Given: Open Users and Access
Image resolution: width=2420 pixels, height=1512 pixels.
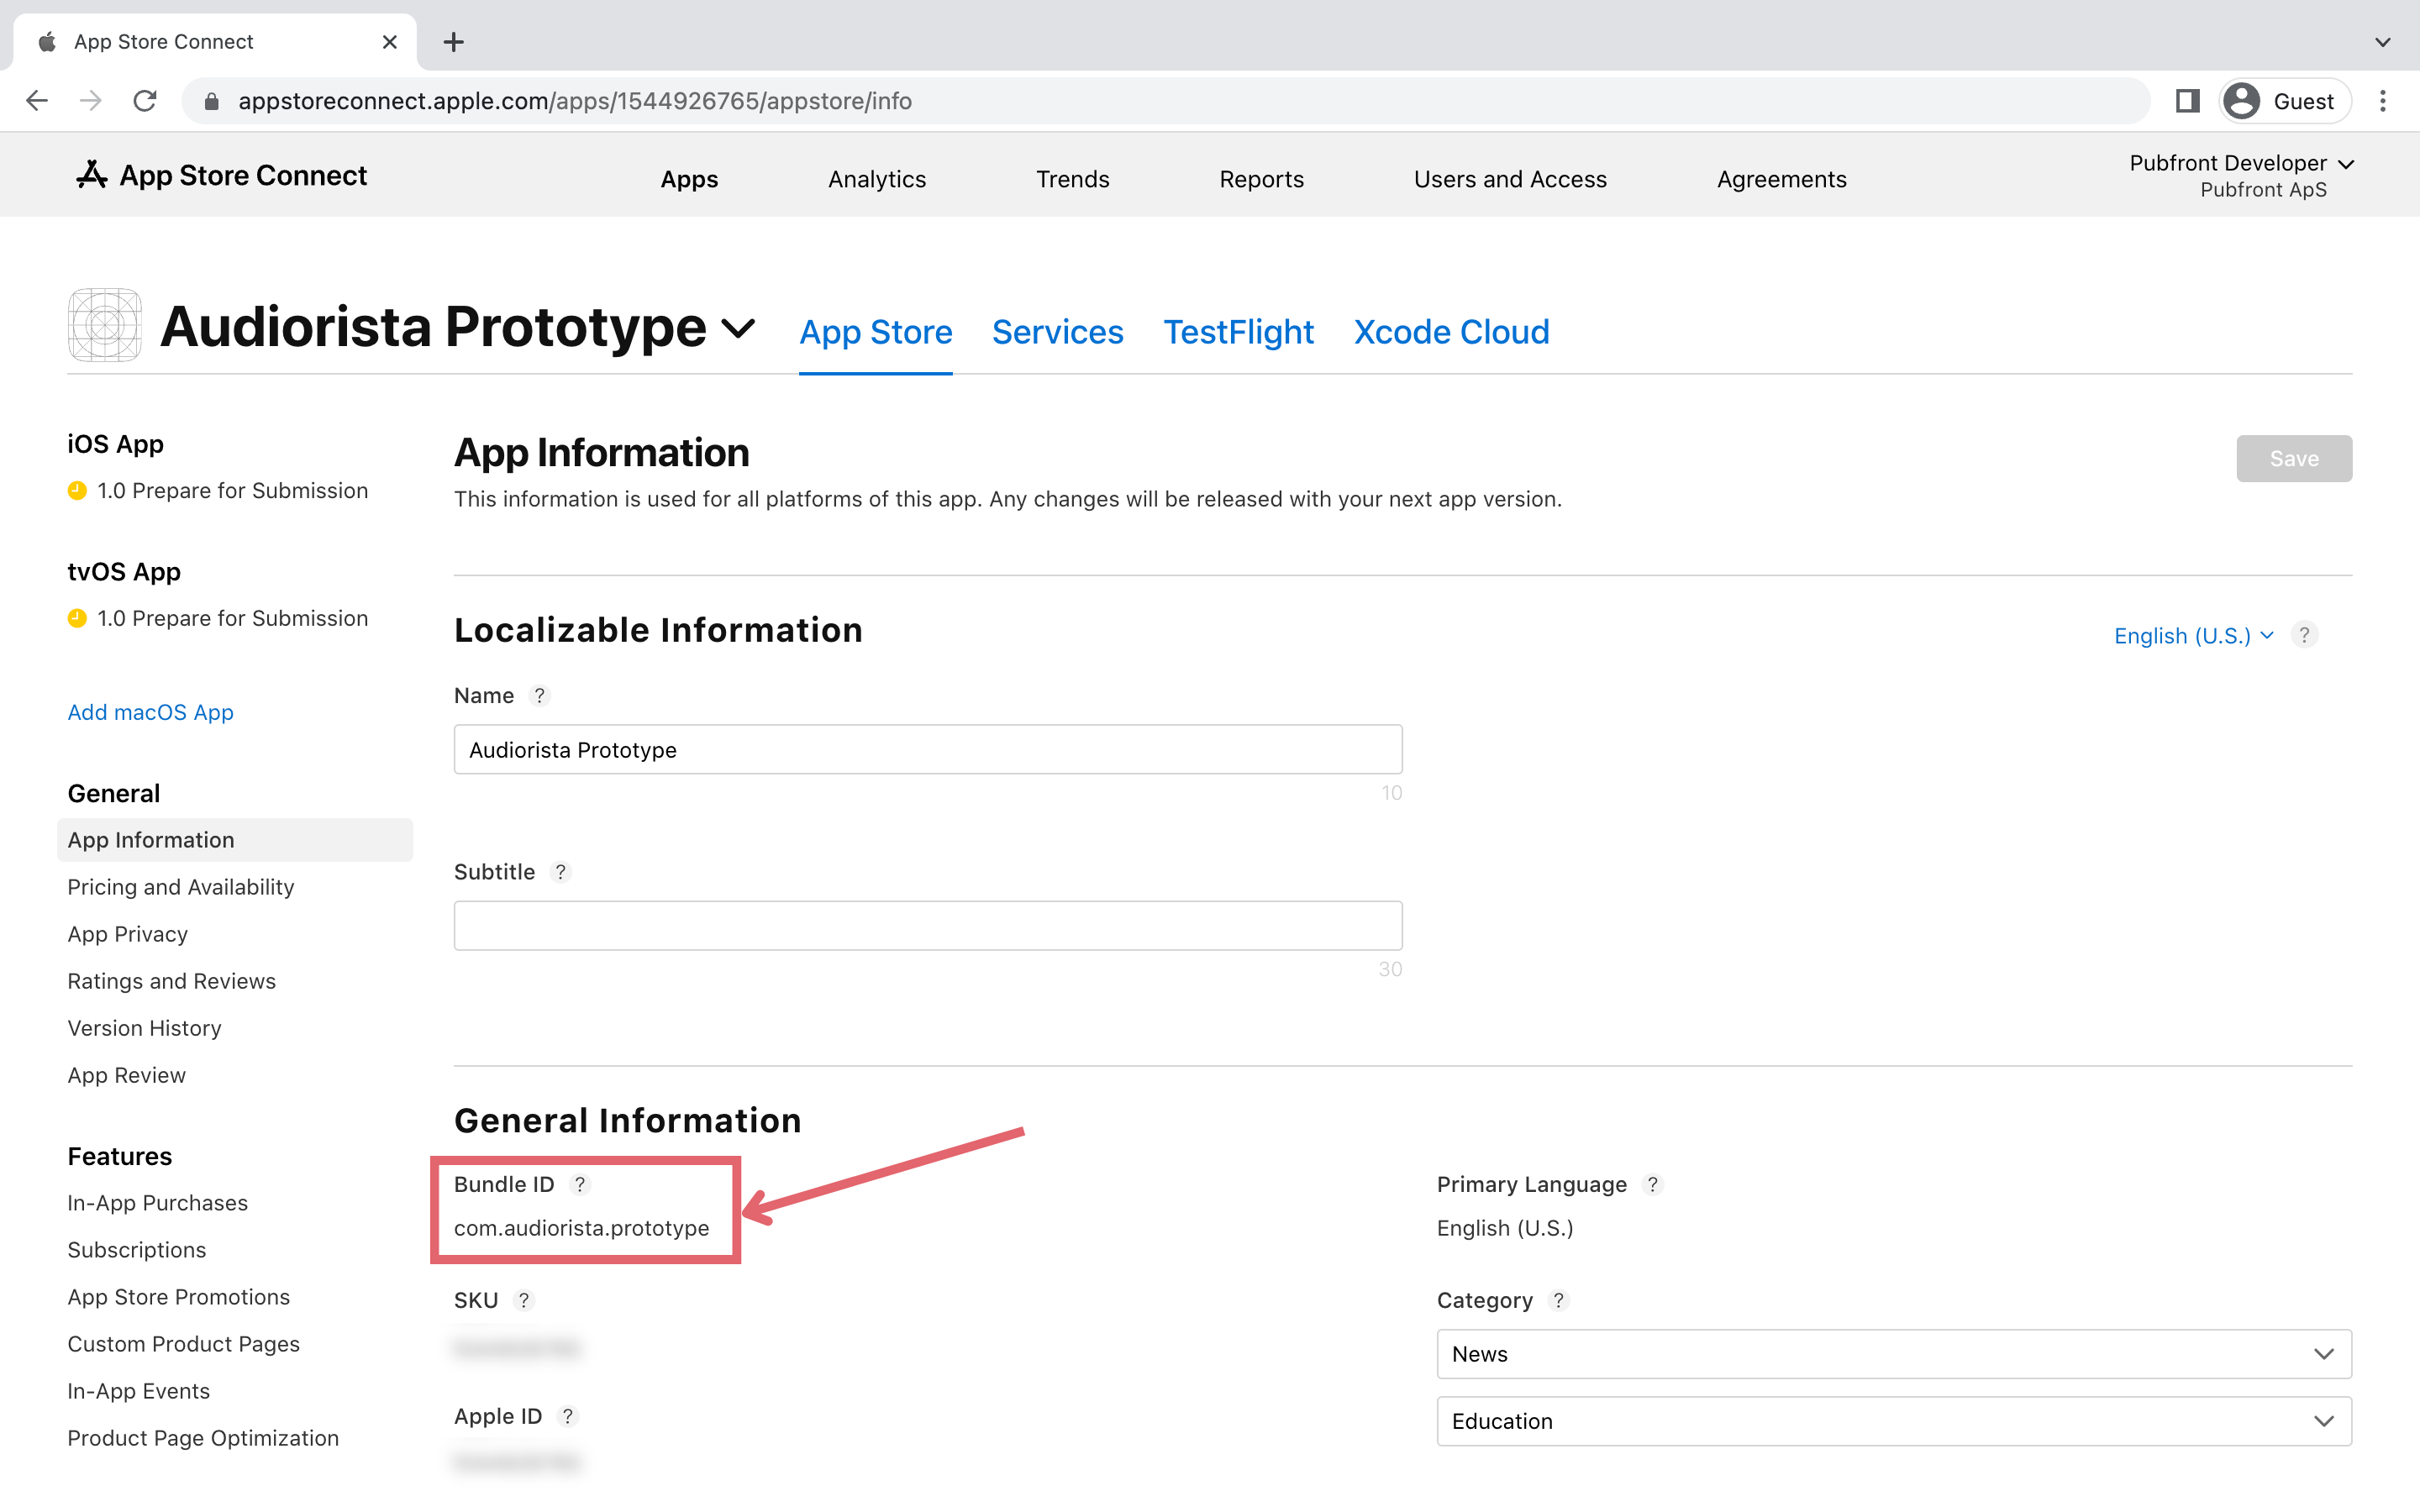Looking at the screenshot, I should point(1510,179).
